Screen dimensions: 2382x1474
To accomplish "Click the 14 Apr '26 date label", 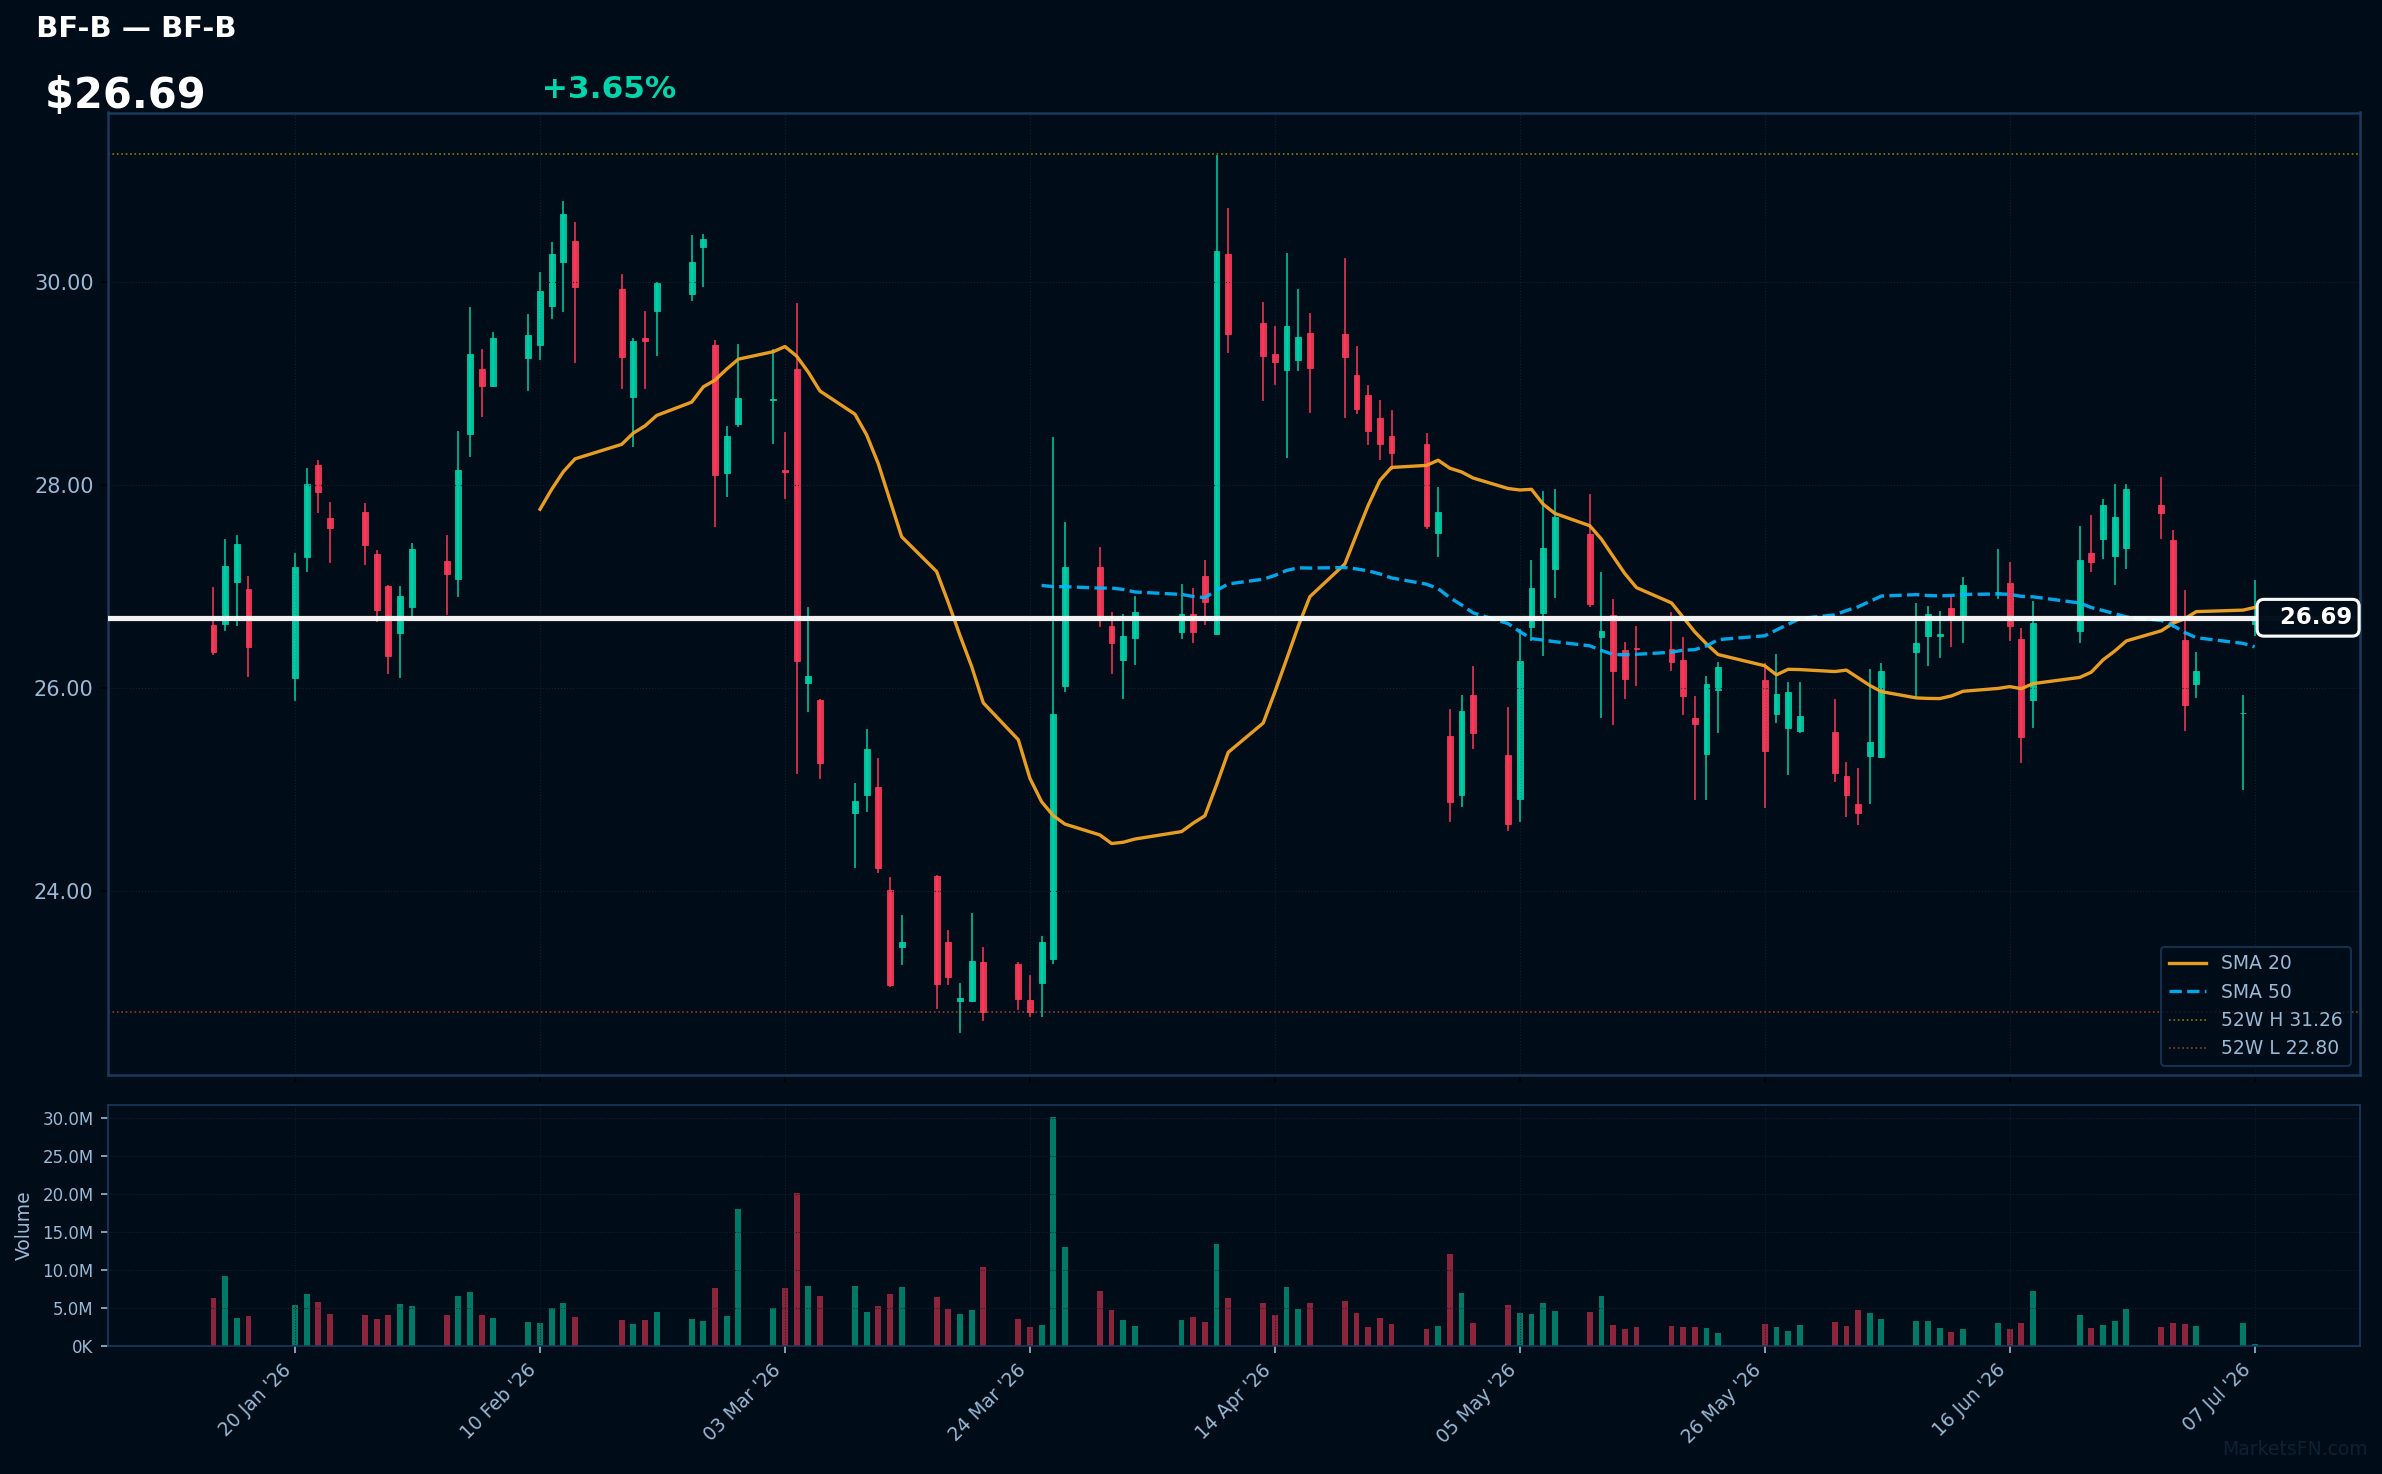I will click(1232, 1400).
